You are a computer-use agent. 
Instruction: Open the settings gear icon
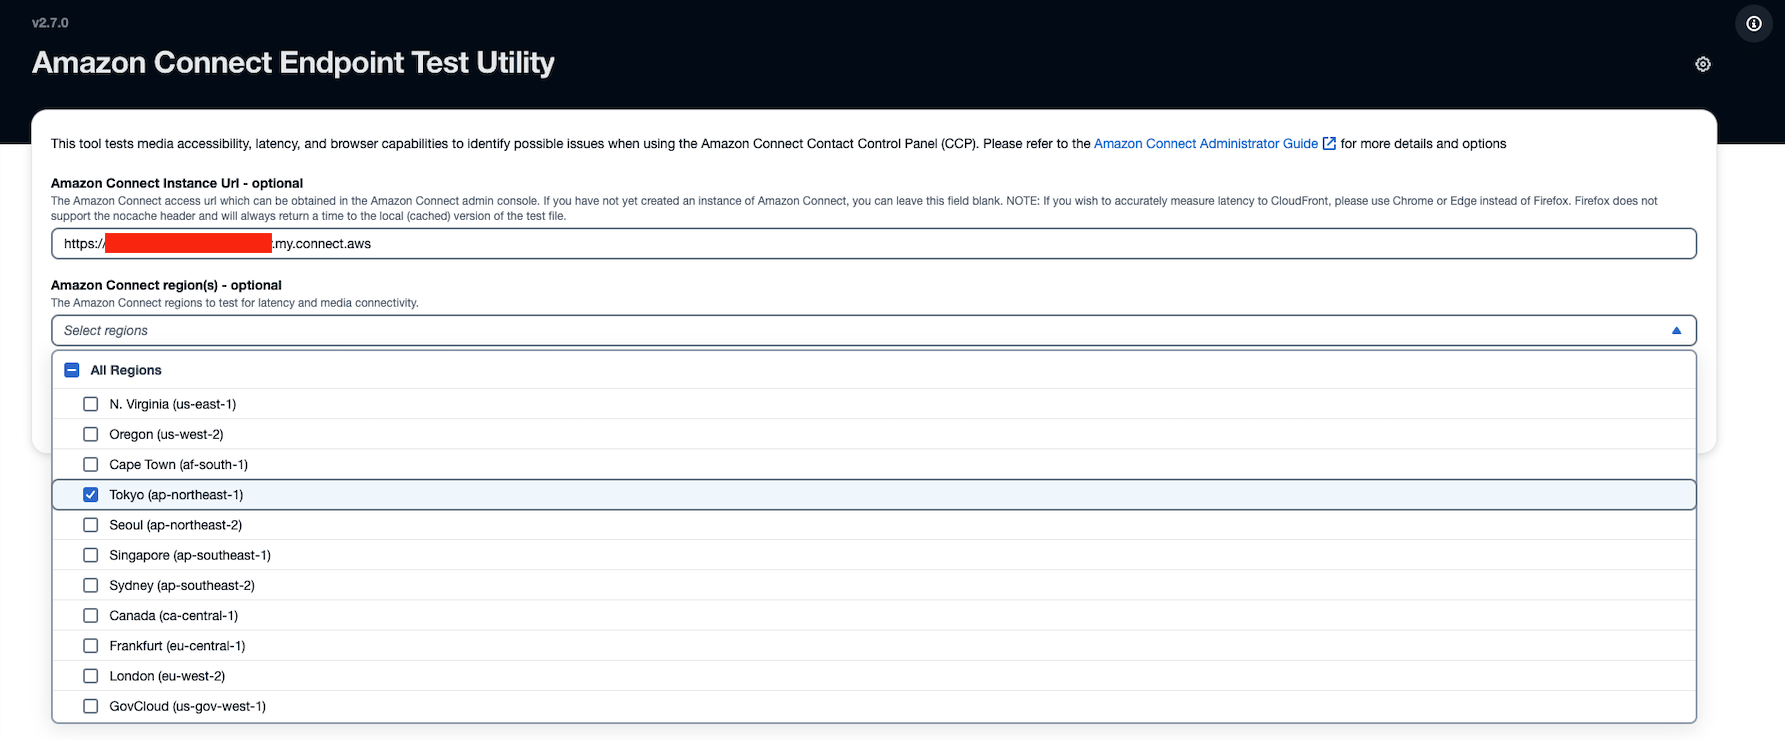click(1703, 64)
